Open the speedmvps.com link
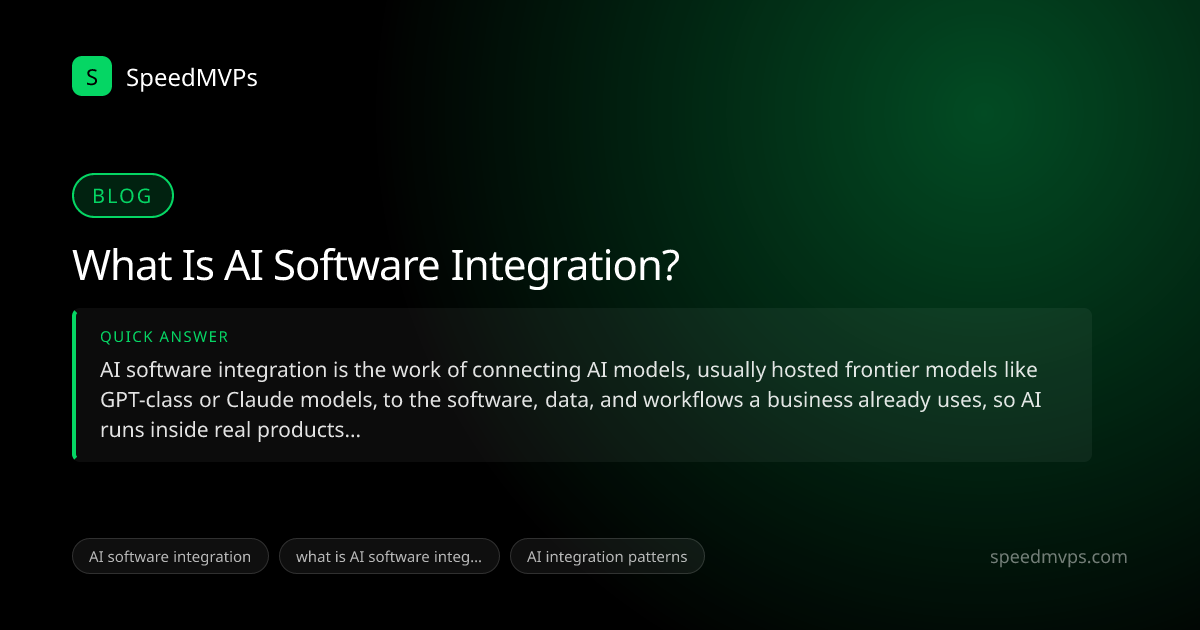 (x=1058, y=557)
